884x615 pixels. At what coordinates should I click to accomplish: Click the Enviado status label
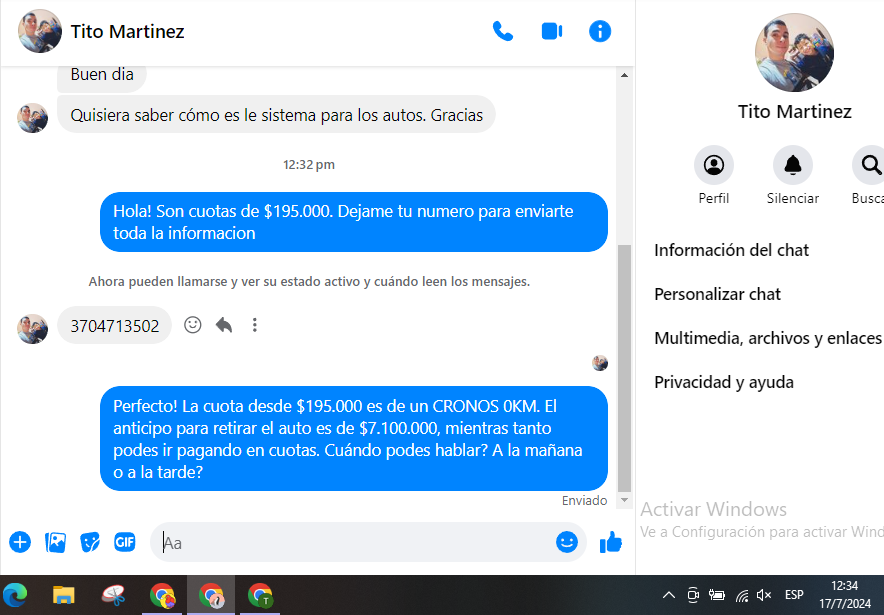584,501
